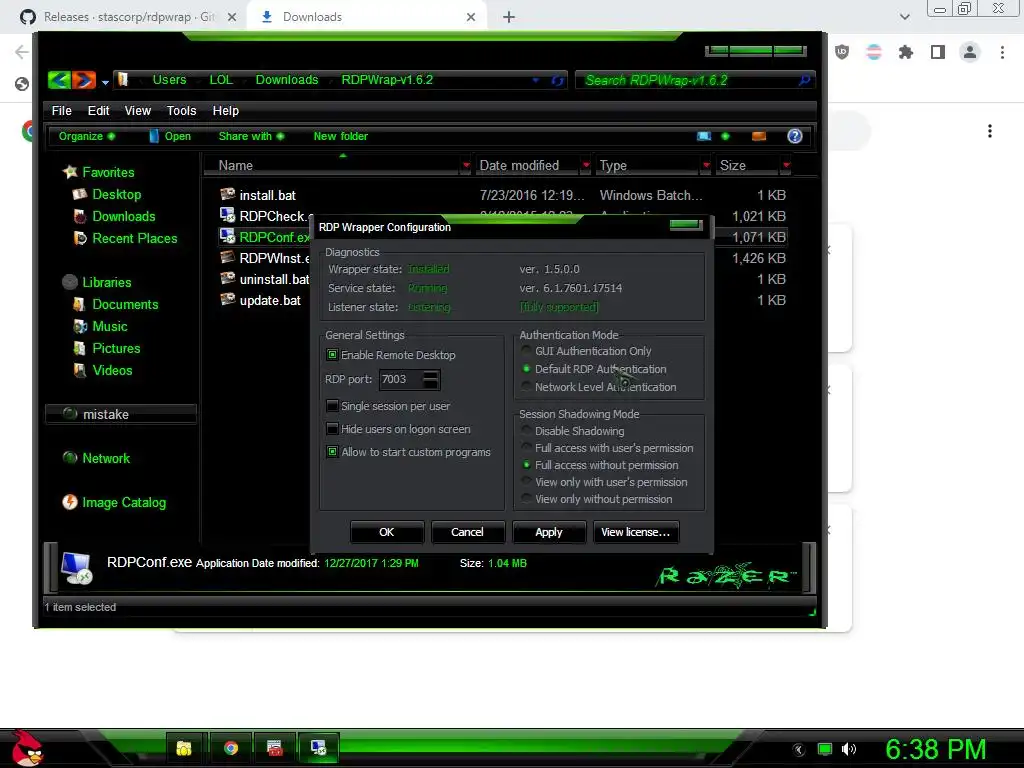Open recent locations dropdown beside nav arrows

[105, 82]
